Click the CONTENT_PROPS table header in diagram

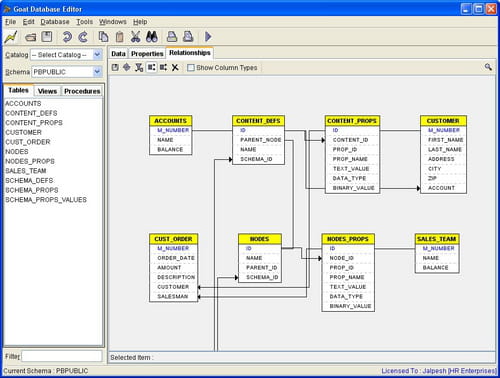(352, 121)
